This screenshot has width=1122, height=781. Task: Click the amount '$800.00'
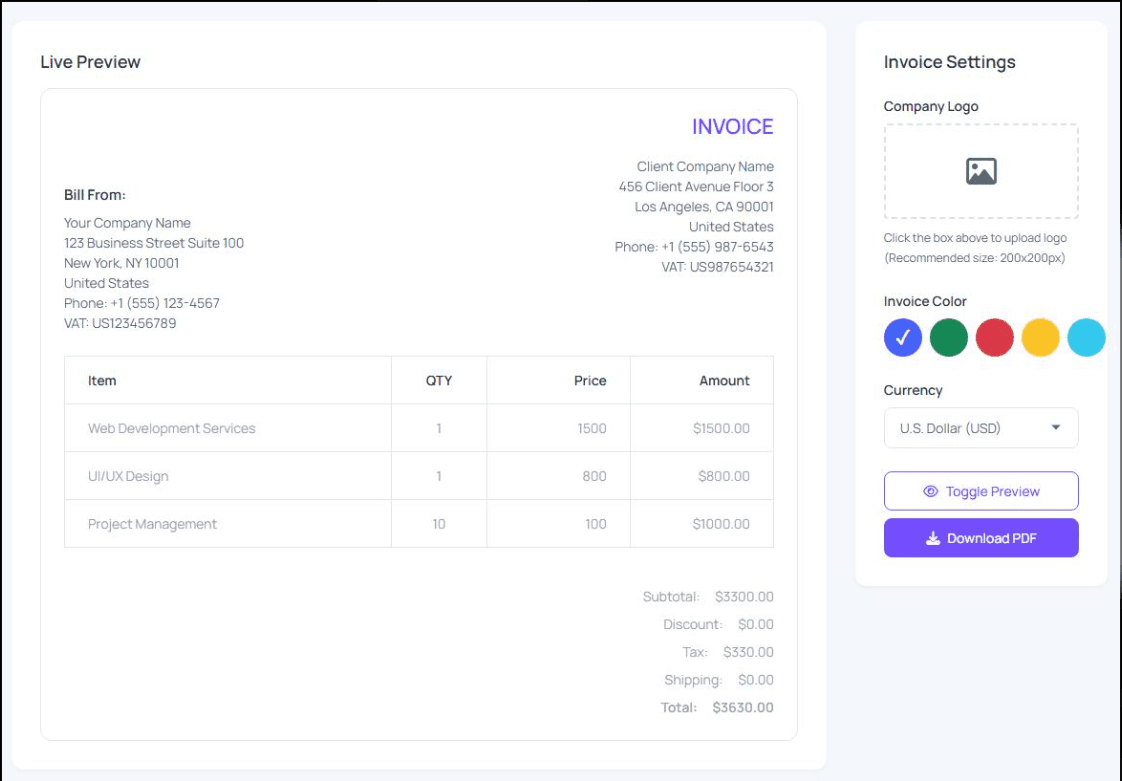724,476
